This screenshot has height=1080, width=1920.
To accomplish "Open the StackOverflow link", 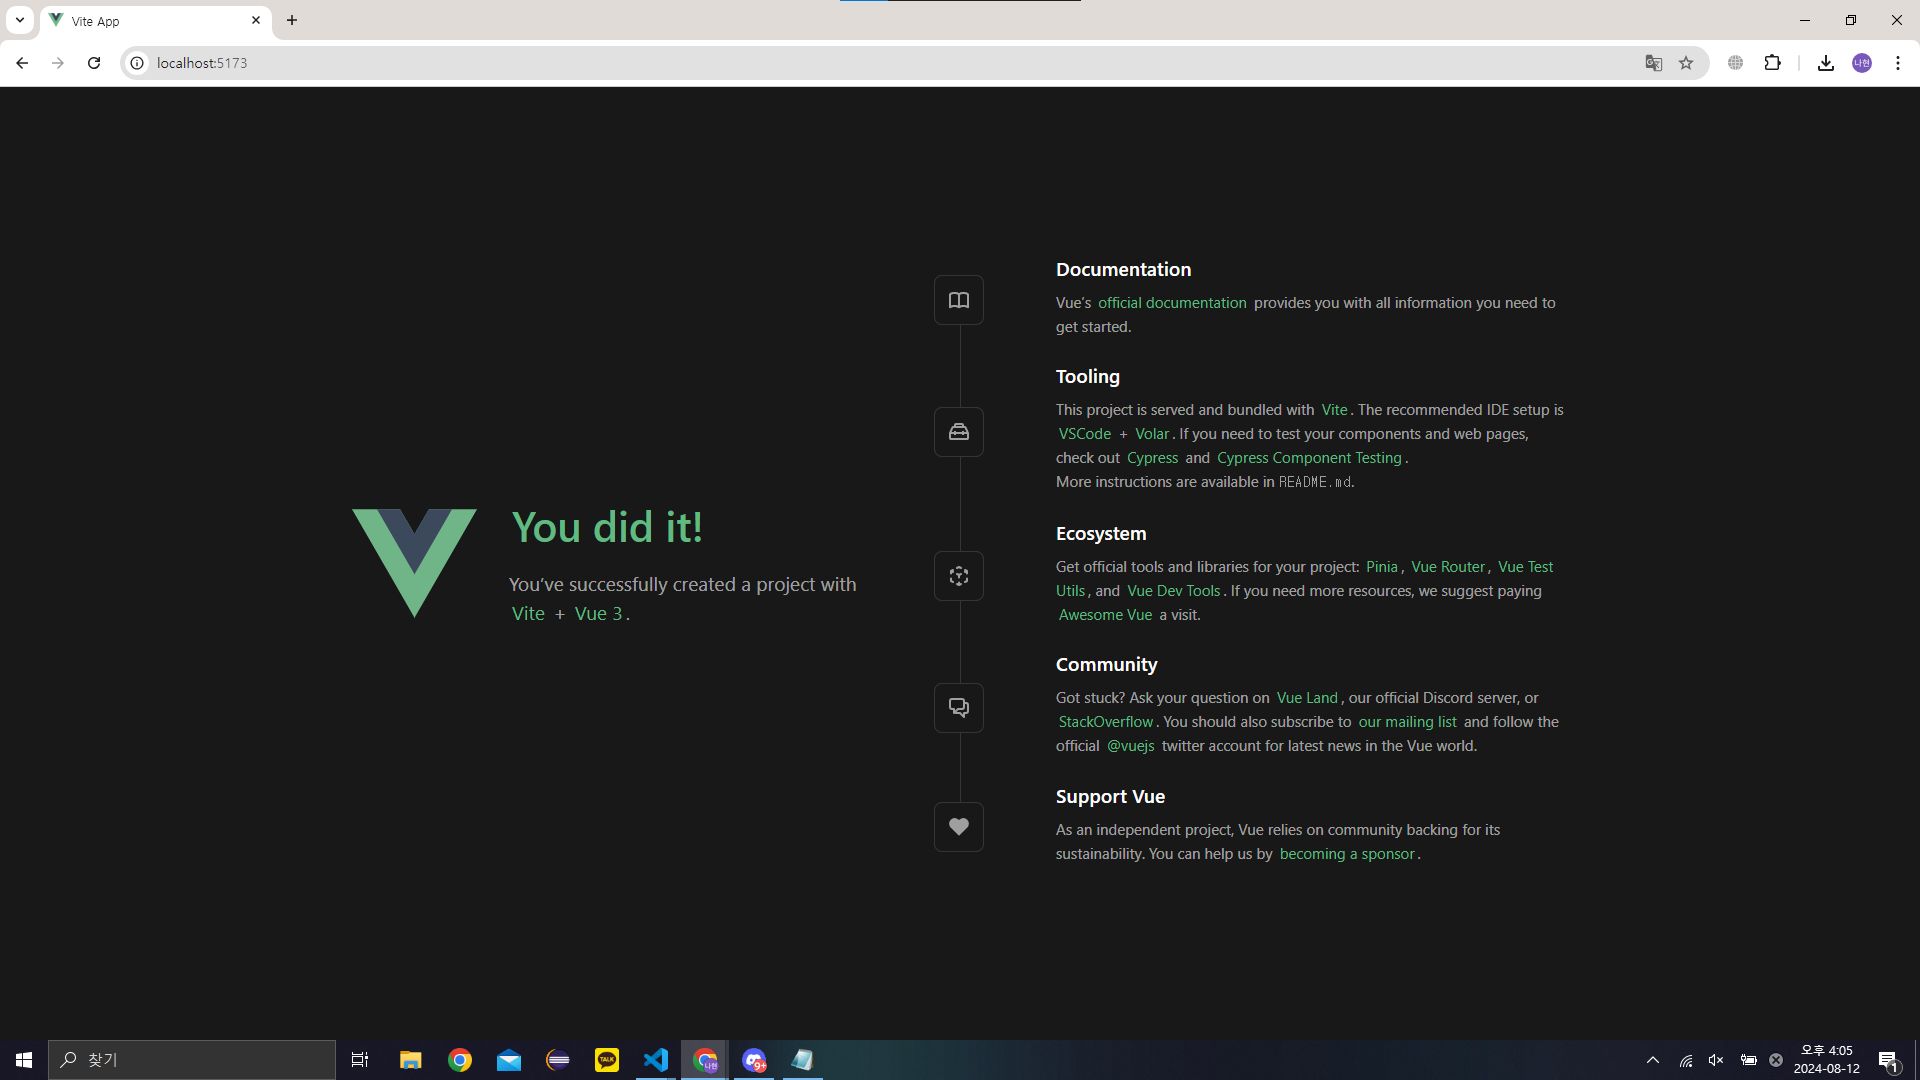I will (x=1106, y=722).
